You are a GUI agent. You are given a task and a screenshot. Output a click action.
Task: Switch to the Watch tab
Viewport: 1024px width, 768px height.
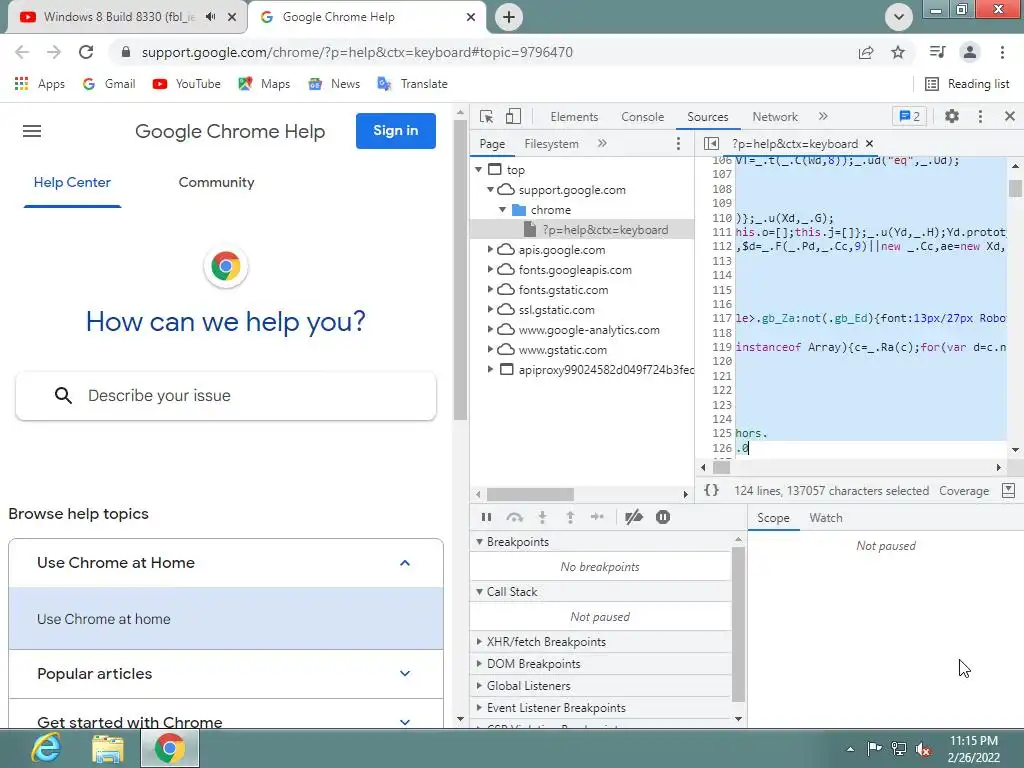pos(825,518)
